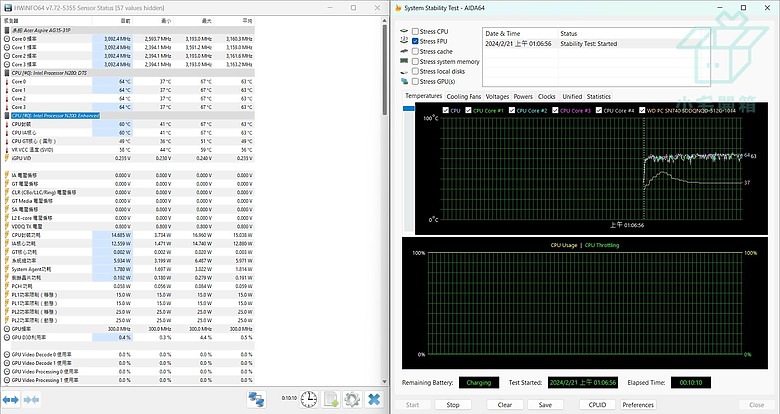Open HWiNFO sensor settings gear icon

pyautogui.click(x=352, y=399)
